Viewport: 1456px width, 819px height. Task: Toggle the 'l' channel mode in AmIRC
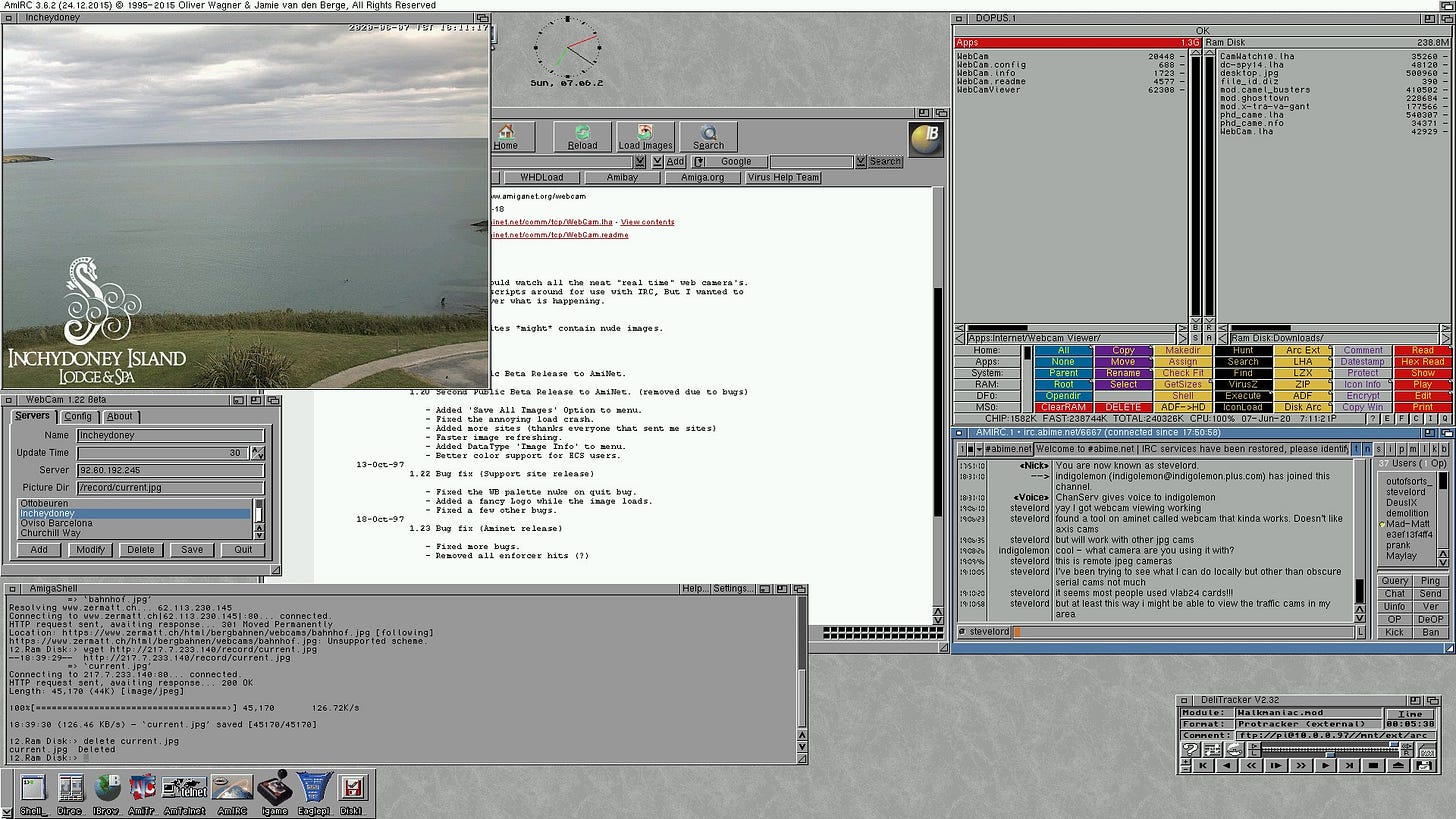pyautogui.click(x=1424, y=449)
